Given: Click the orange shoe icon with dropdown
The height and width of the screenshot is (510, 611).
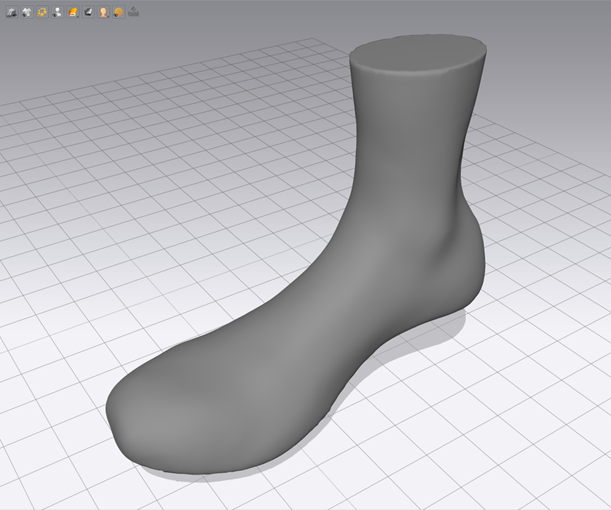Looking at the screenshot, I should click(73, 12).
